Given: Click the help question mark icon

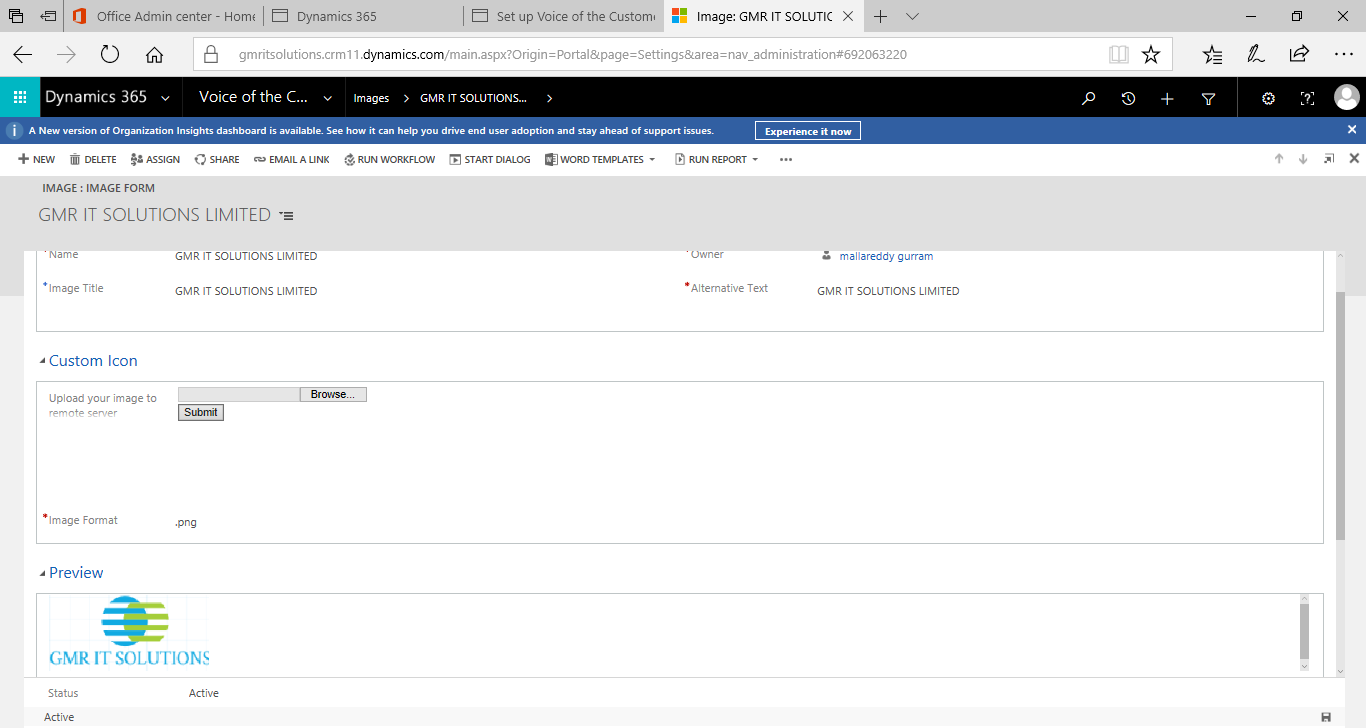Looking at the screenshot, I should (x=1307, y=98).
